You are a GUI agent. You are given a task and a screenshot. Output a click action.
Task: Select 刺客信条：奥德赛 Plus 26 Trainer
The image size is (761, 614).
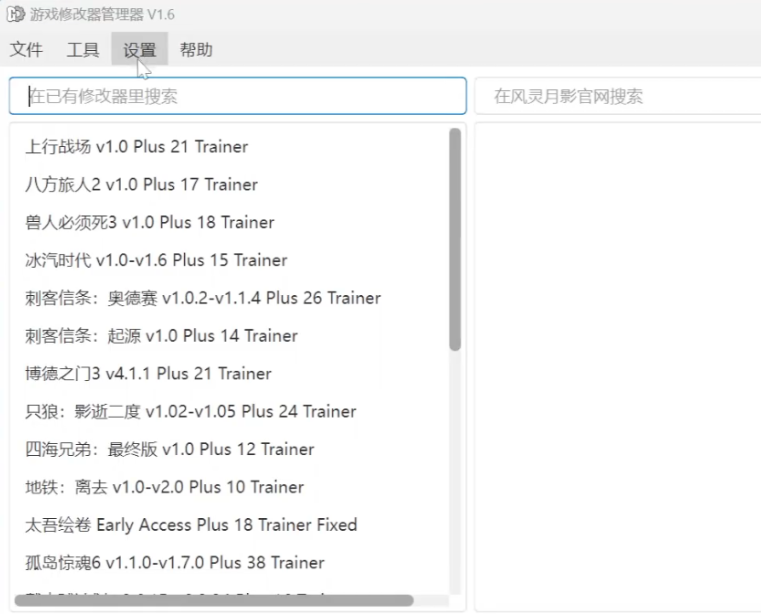coord(203,298)
